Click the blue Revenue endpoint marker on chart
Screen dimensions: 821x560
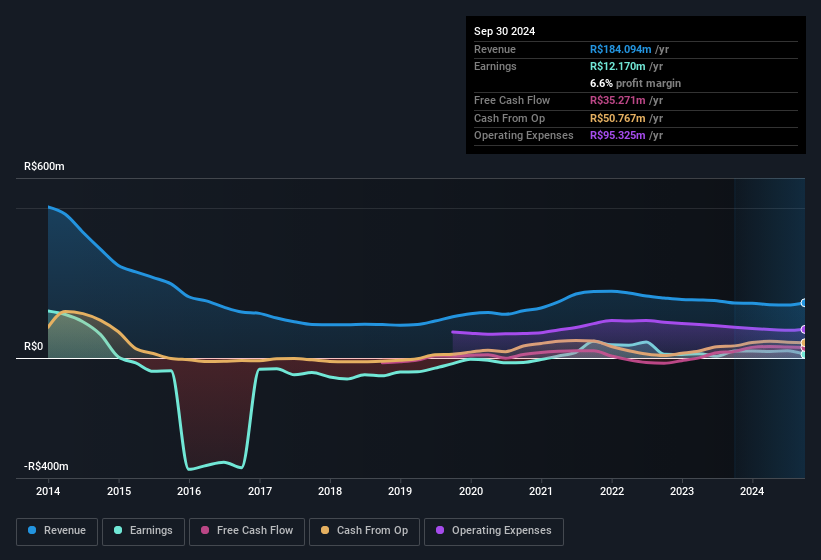804,303
